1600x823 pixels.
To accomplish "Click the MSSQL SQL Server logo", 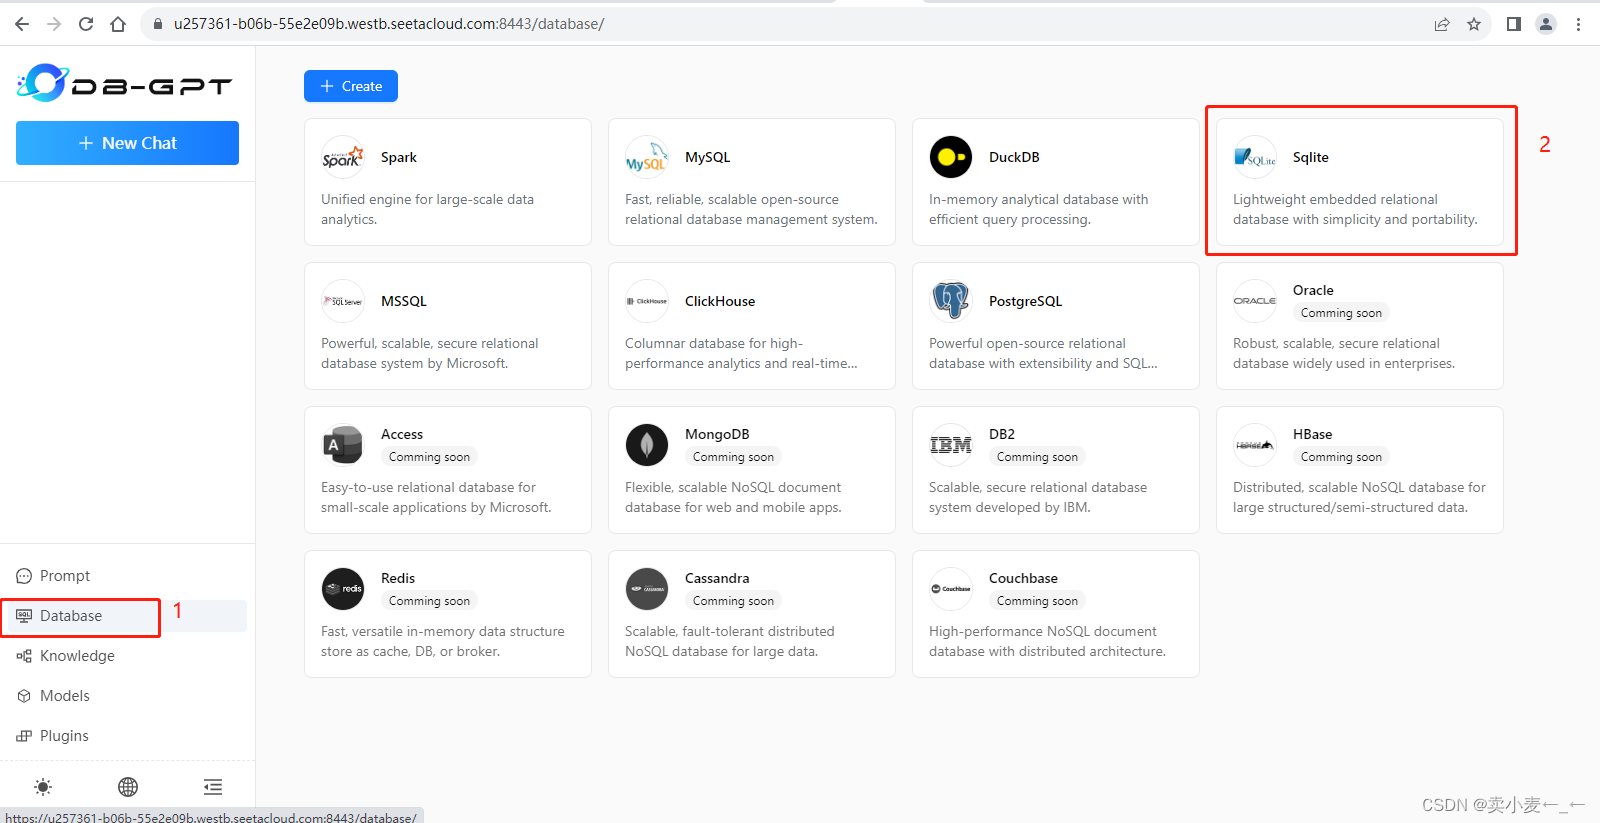I will pos(343,301).
